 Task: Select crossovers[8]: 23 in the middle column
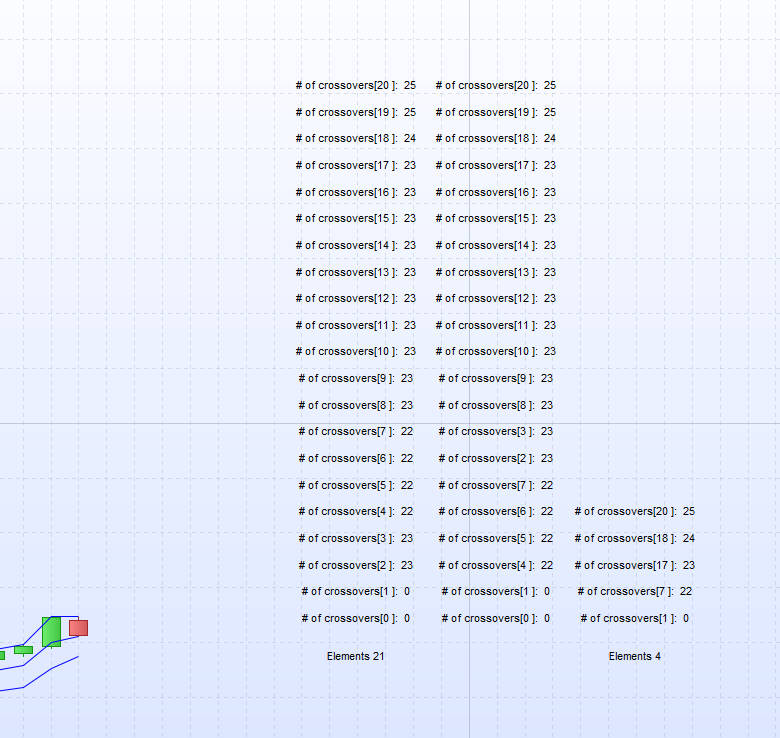click(495, 405)
